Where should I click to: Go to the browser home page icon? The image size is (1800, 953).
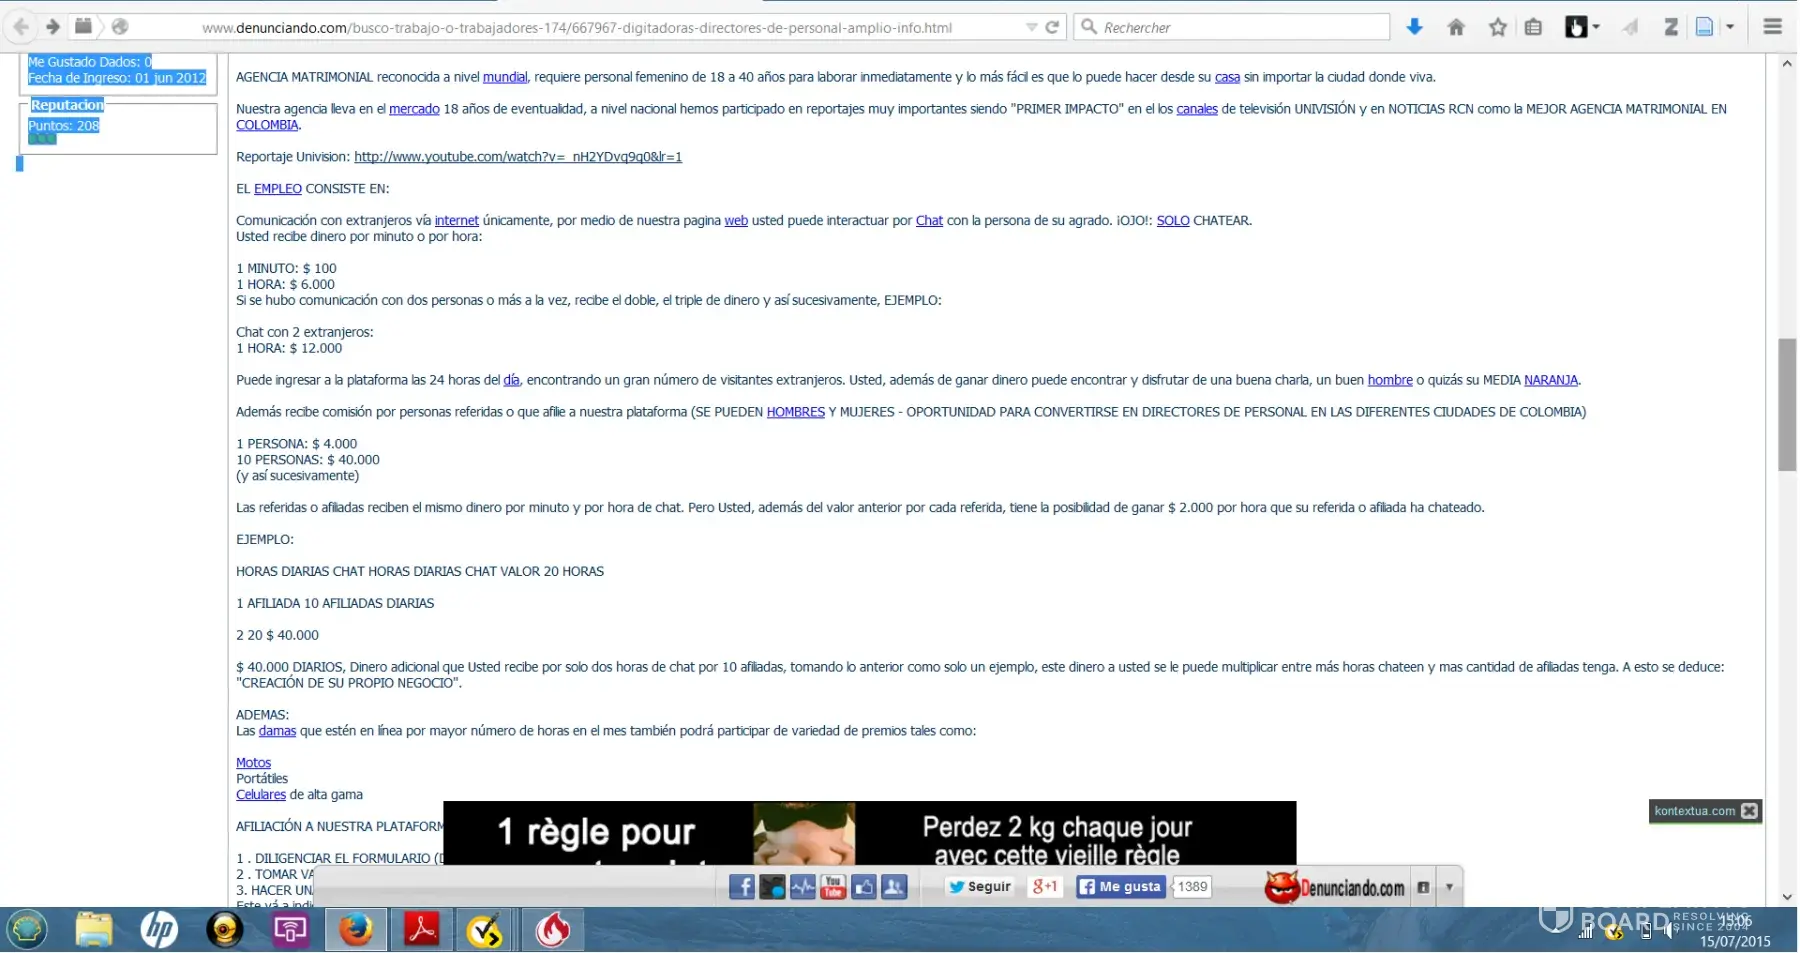click(1456, 27)
